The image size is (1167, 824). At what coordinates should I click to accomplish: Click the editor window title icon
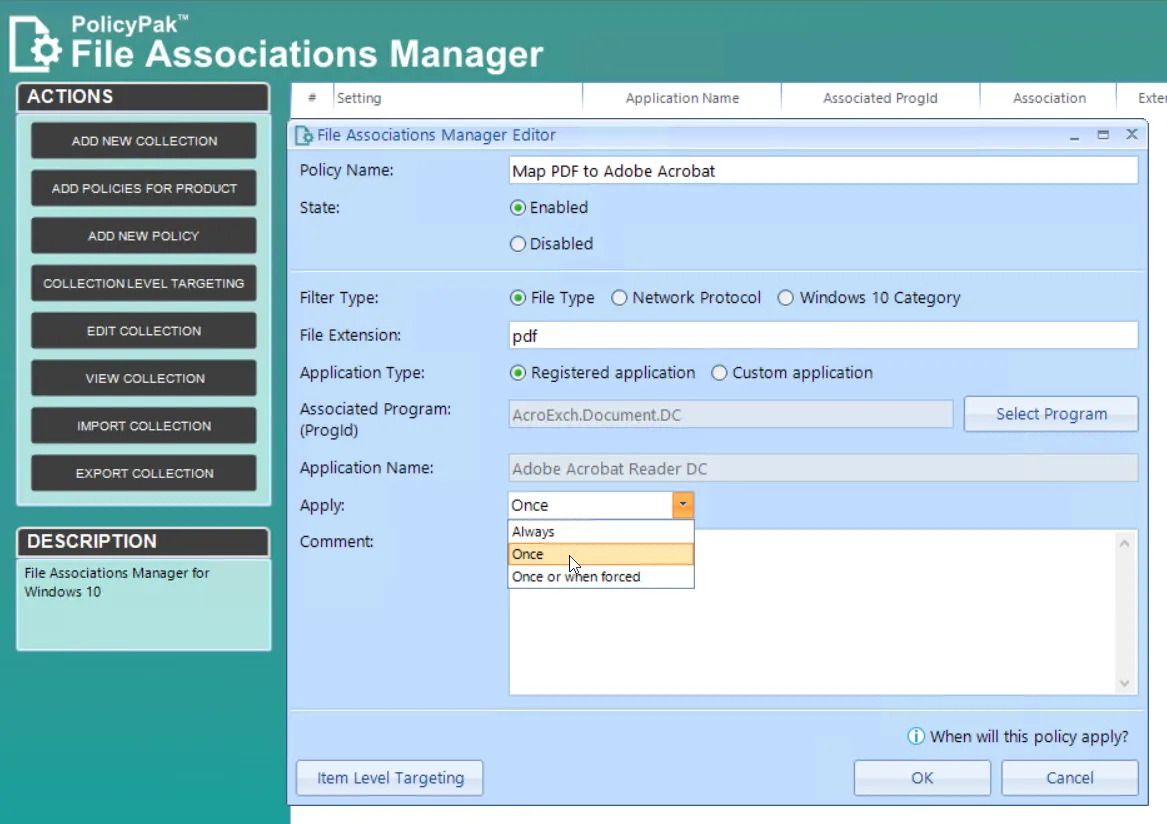tap(304, 135)
